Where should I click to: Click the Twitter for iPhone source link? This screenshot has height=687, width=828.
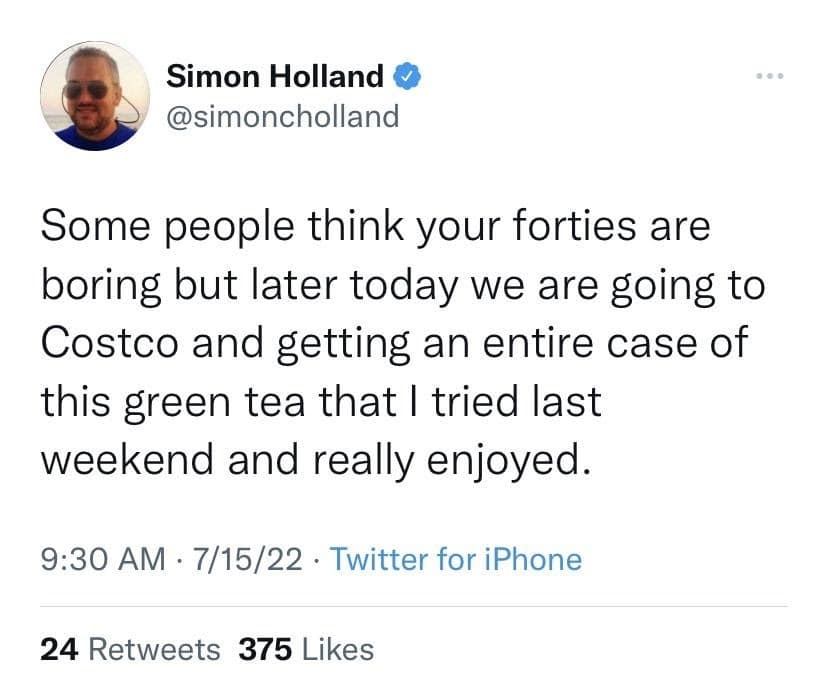tap(455, 559)
